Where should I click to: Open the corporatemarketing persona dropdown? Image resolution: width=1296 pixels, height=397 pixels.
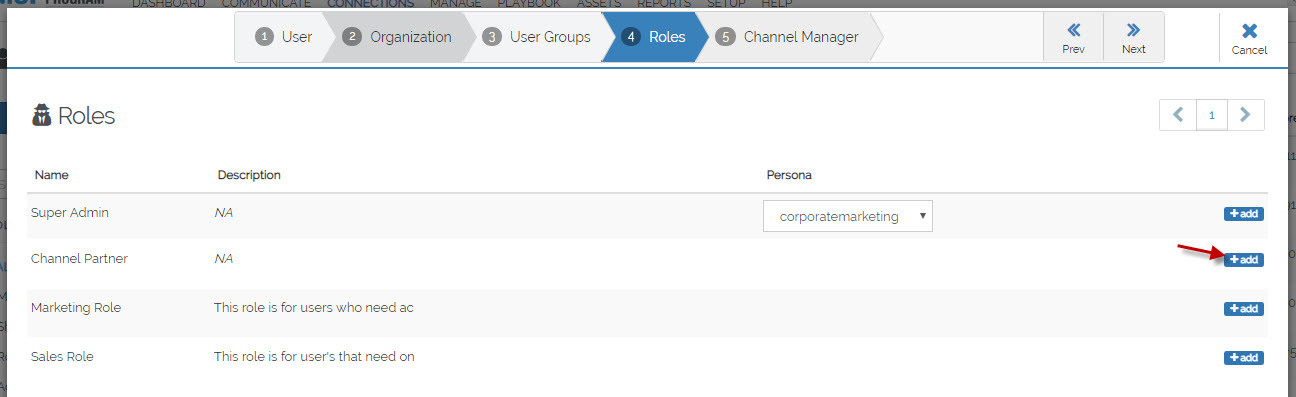click(848, 215)
